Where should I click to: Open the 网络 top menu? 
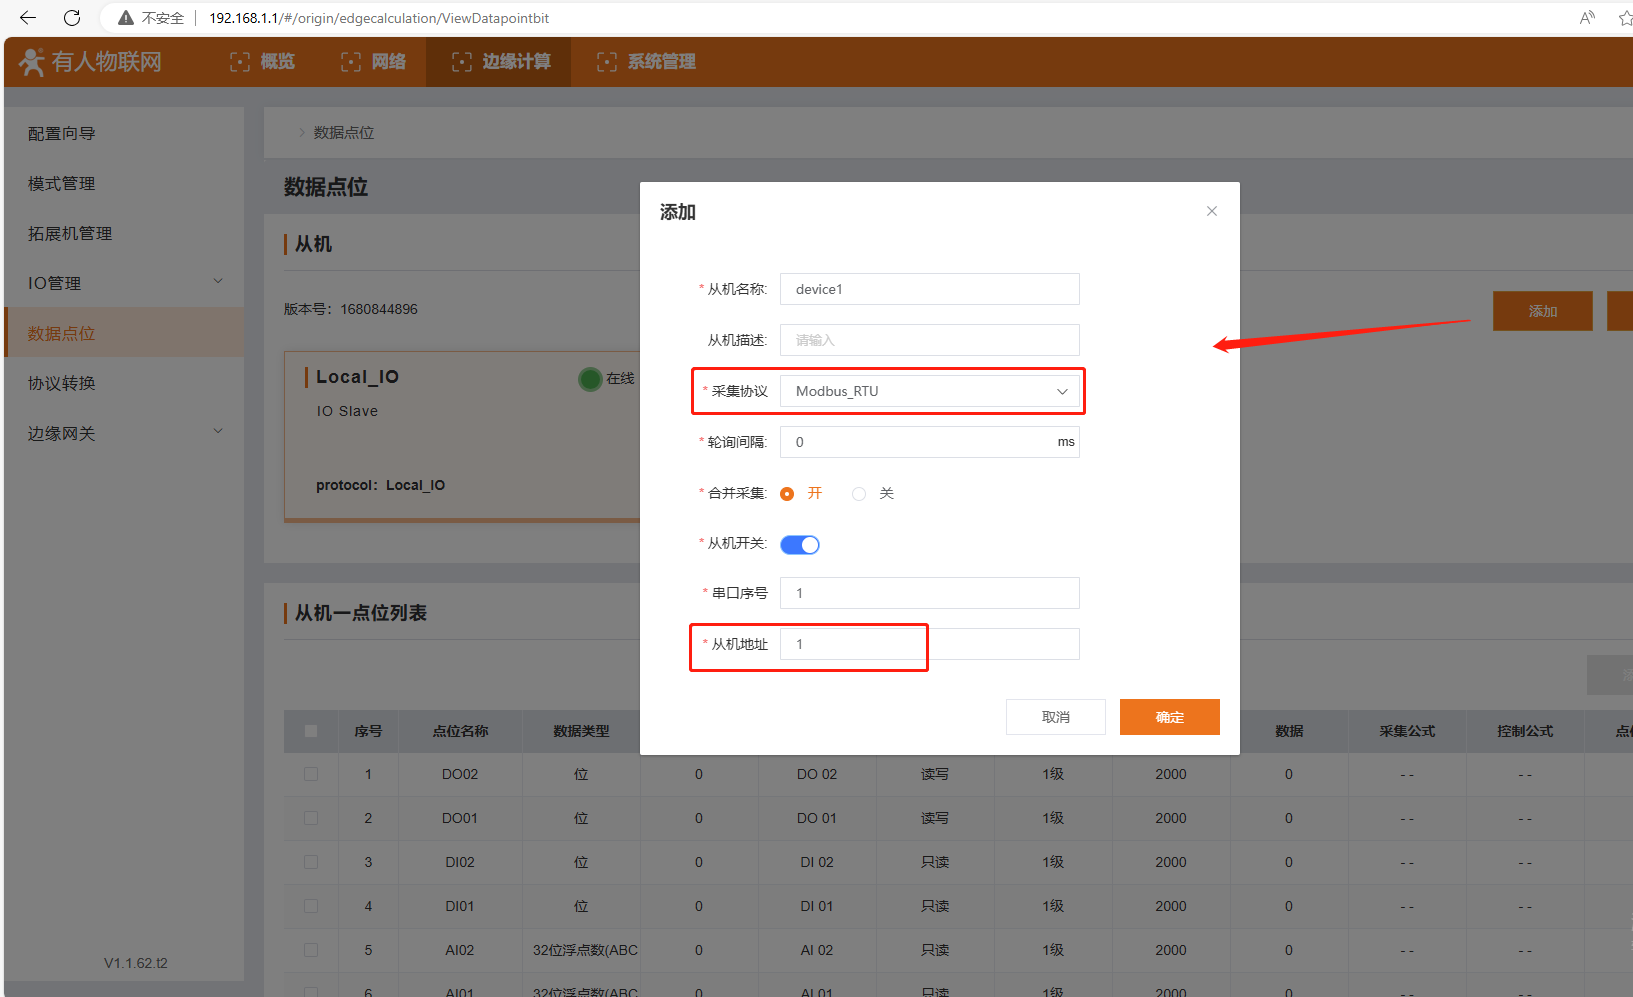pyautogui.click(x=373, y=62)
